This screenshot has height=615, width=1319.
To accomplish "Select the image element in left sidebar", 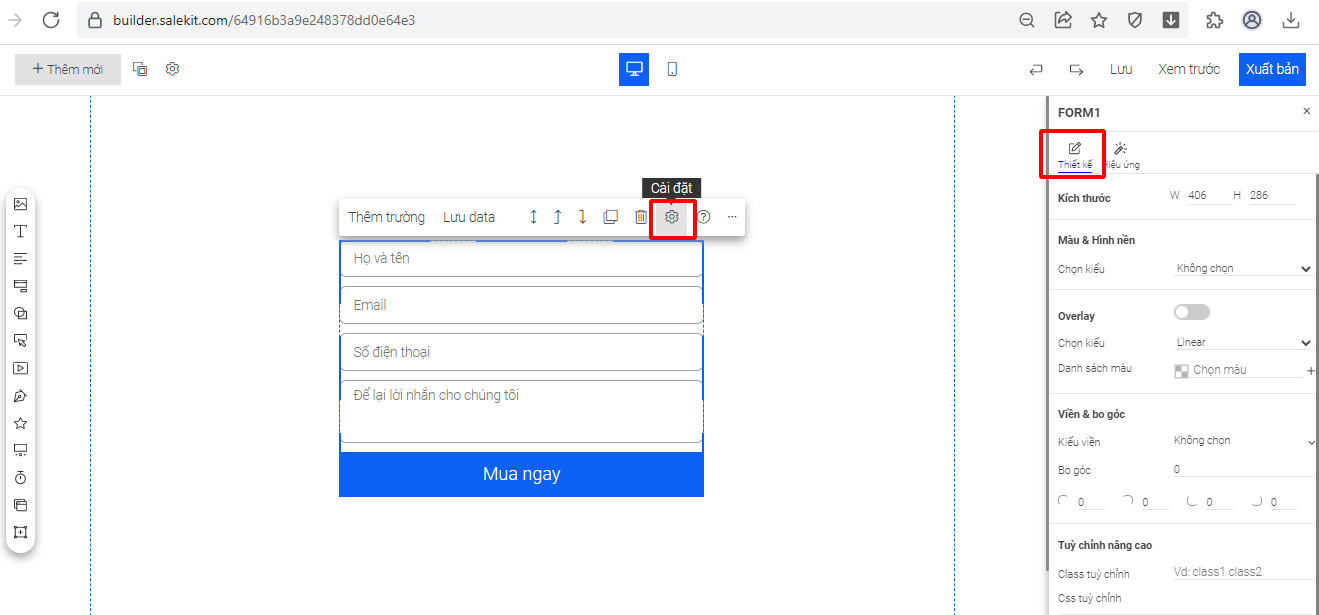I will (x=20, y=204).
